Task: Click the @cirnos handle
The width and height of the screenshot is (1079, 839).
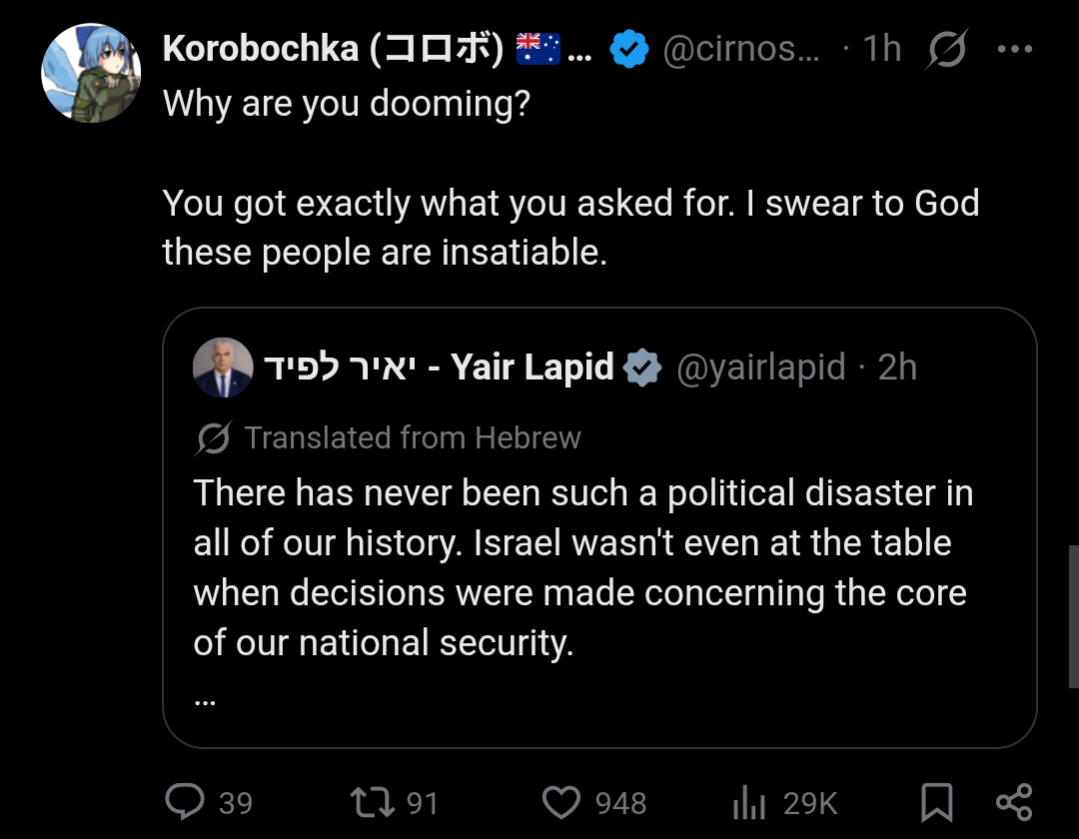Action: pyautogui.click(x=741, y=49)
